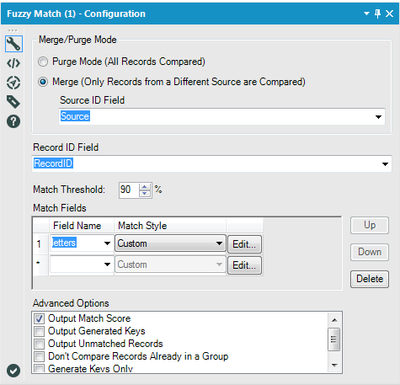Increase Match Threshold with up spinner
This screenshot has height=385, width=400.
(x=145, y=187)
